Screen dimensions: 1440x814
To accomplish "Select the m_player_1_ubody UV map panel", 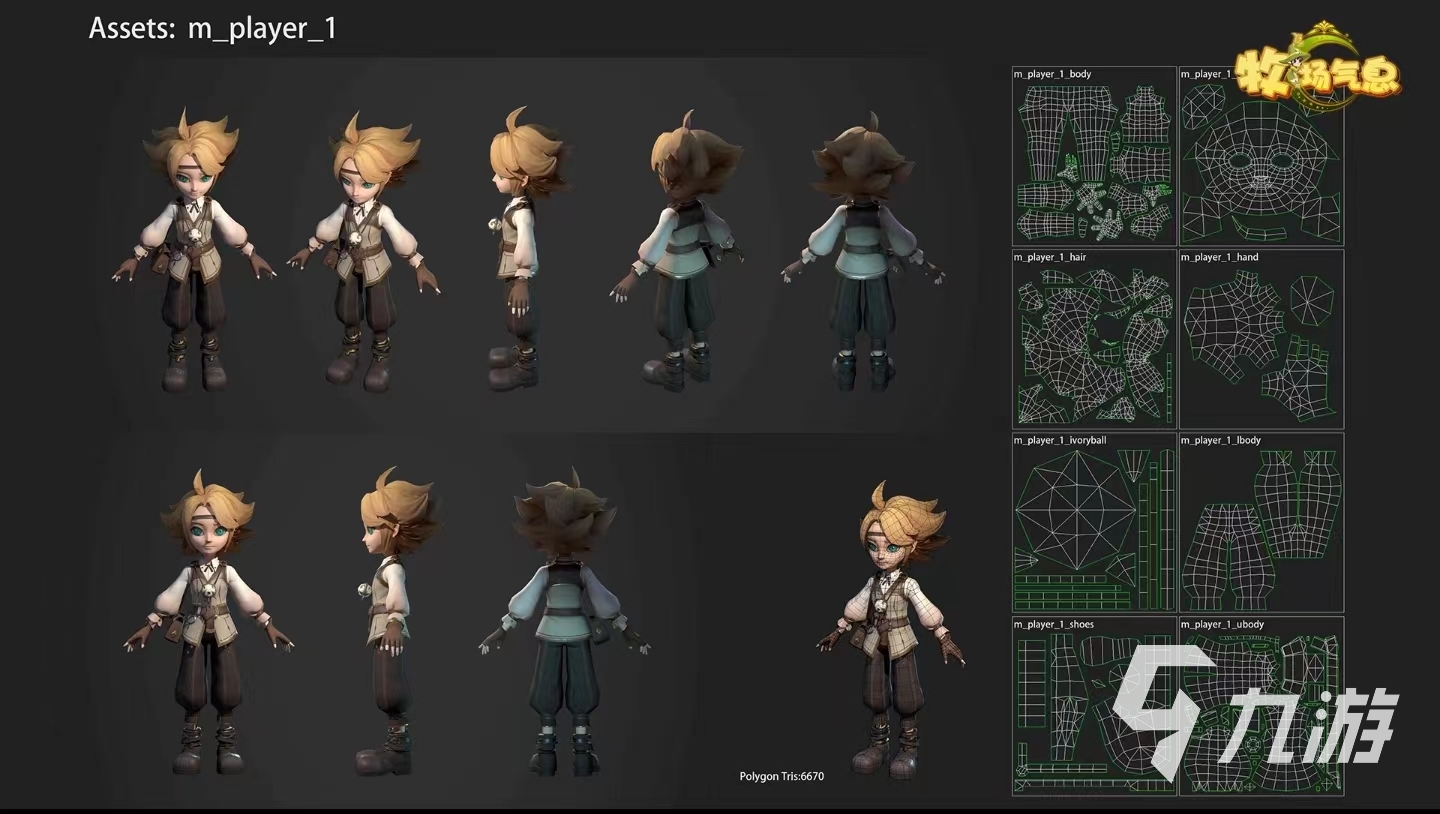I will [1261, 707].
